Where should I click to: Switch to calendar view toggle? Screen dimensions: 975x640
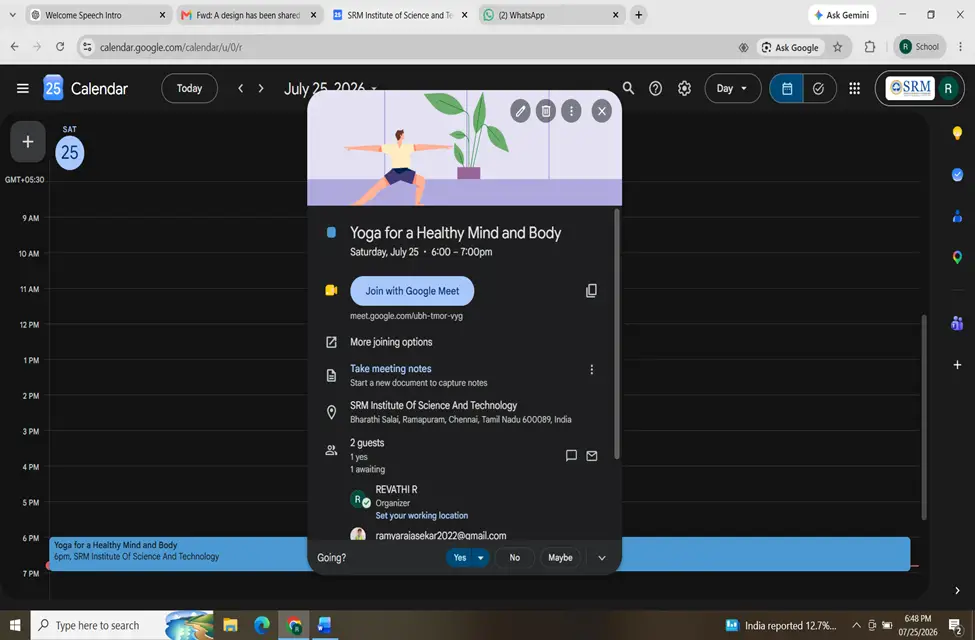point(787,88)
